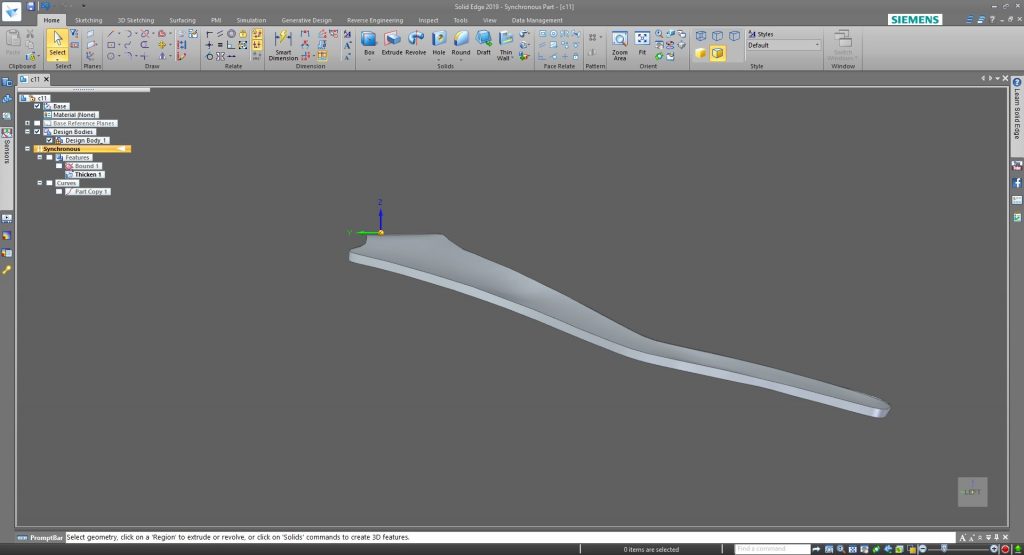Pick the Circle draw tool
This screenshot has width=1024, height=555.
tap(111, 56)
